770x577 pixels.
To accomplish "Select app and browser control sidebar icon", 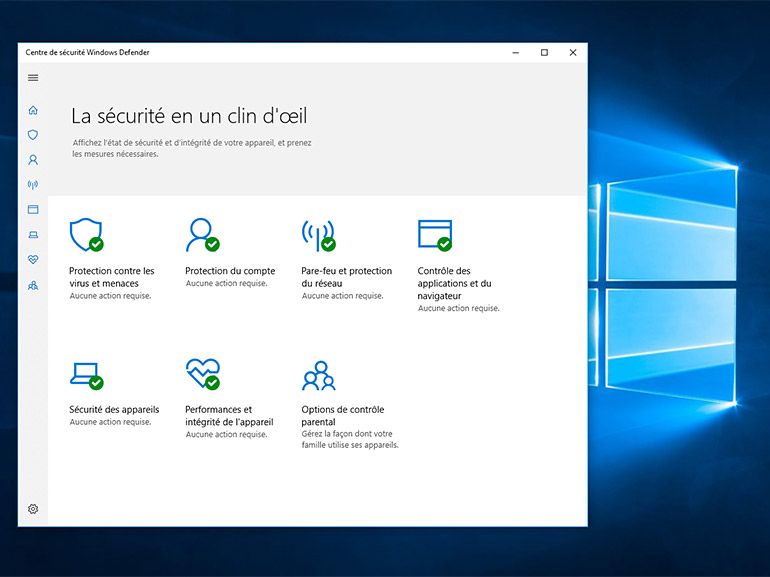I will (x=33, y=210).
